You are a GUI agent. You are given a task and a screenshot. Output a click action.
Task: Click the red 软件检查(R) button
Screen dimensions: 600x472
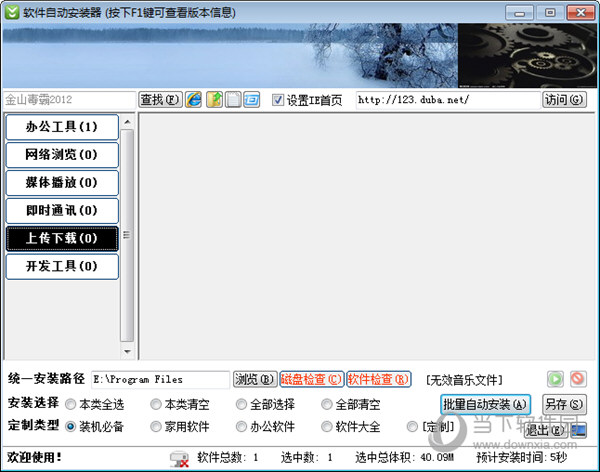point(379,379)
